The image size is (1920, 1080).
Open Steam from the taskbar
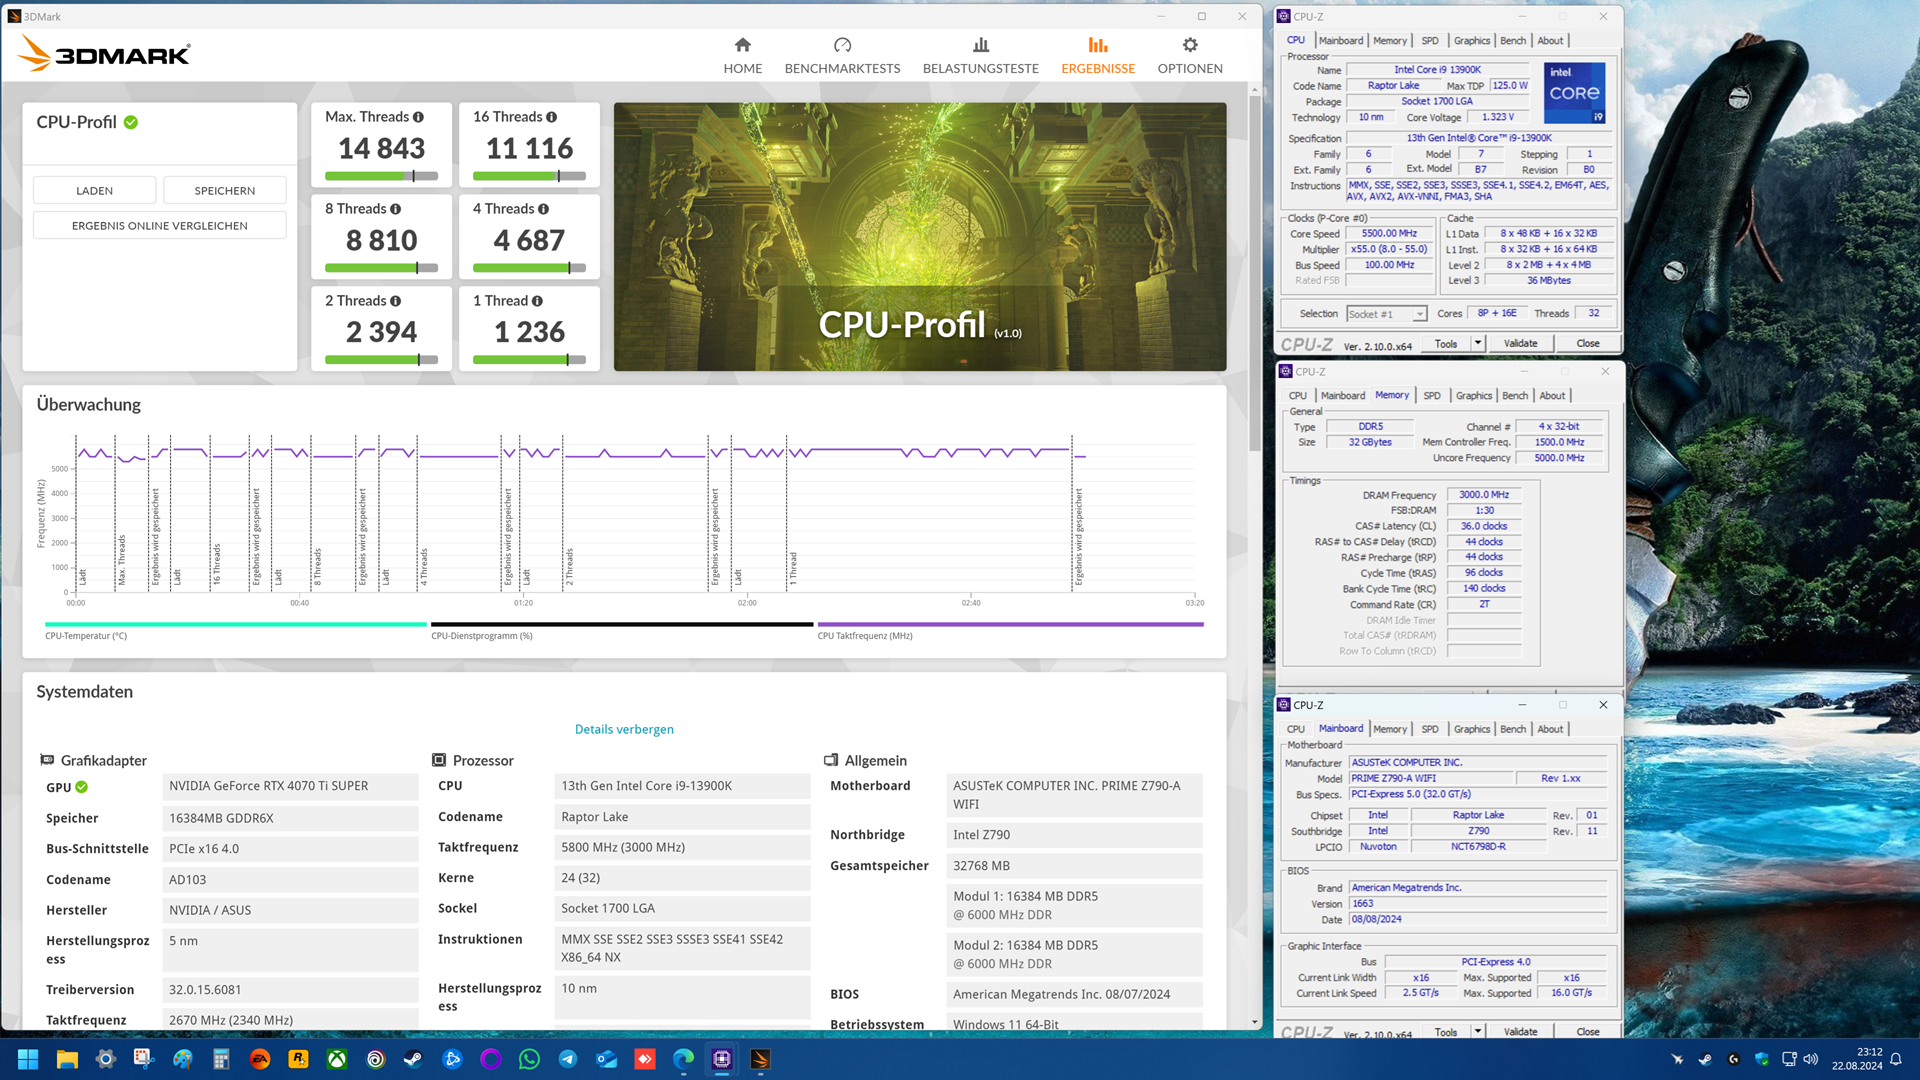[x=413, y=1059]
